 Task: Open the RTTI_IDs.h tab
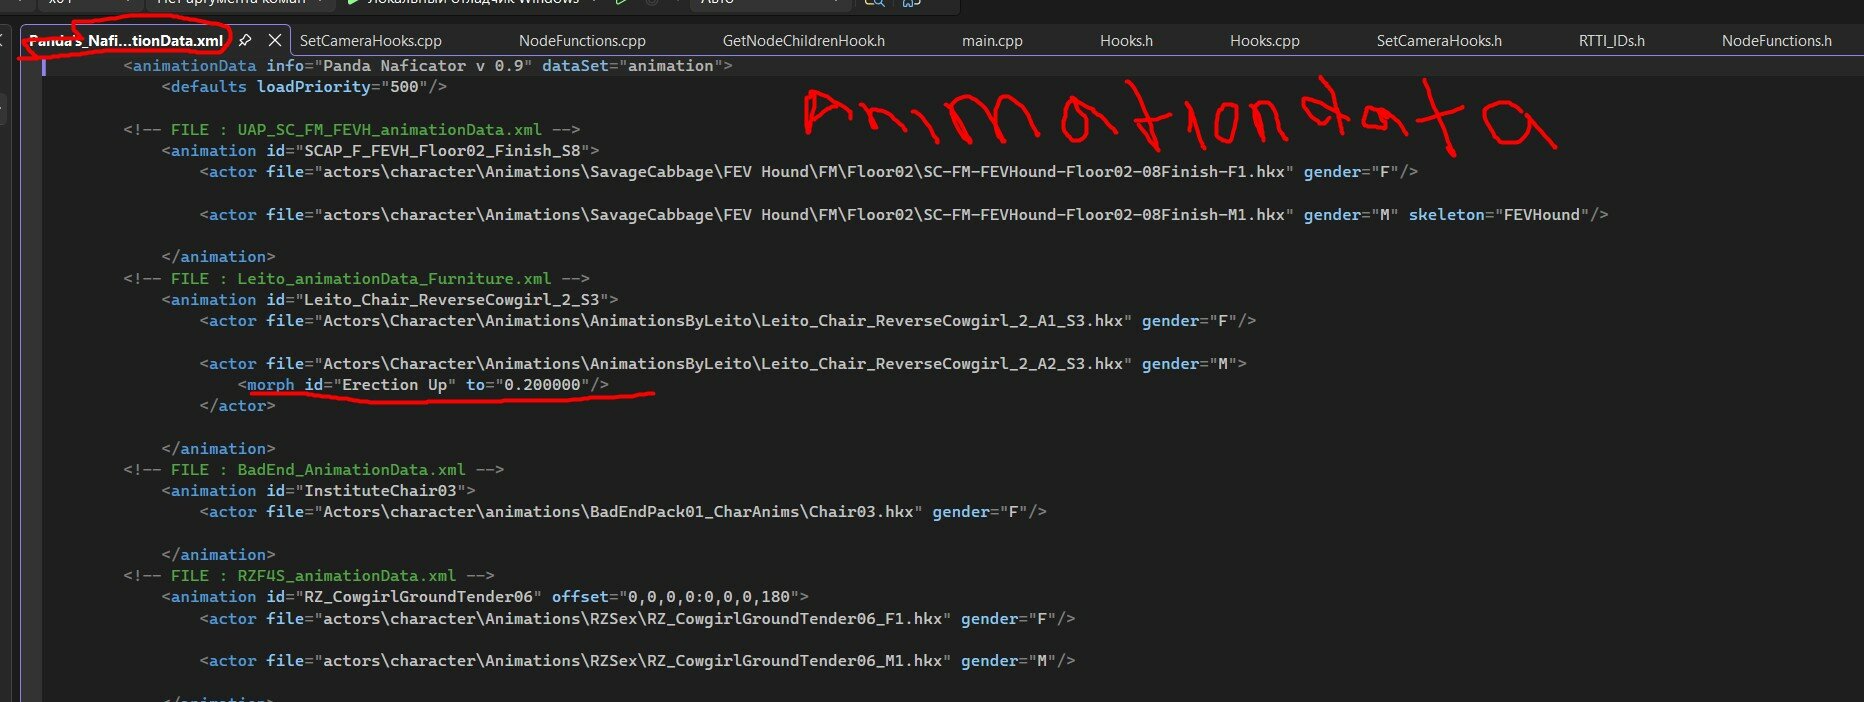[x=1612, y=41]
